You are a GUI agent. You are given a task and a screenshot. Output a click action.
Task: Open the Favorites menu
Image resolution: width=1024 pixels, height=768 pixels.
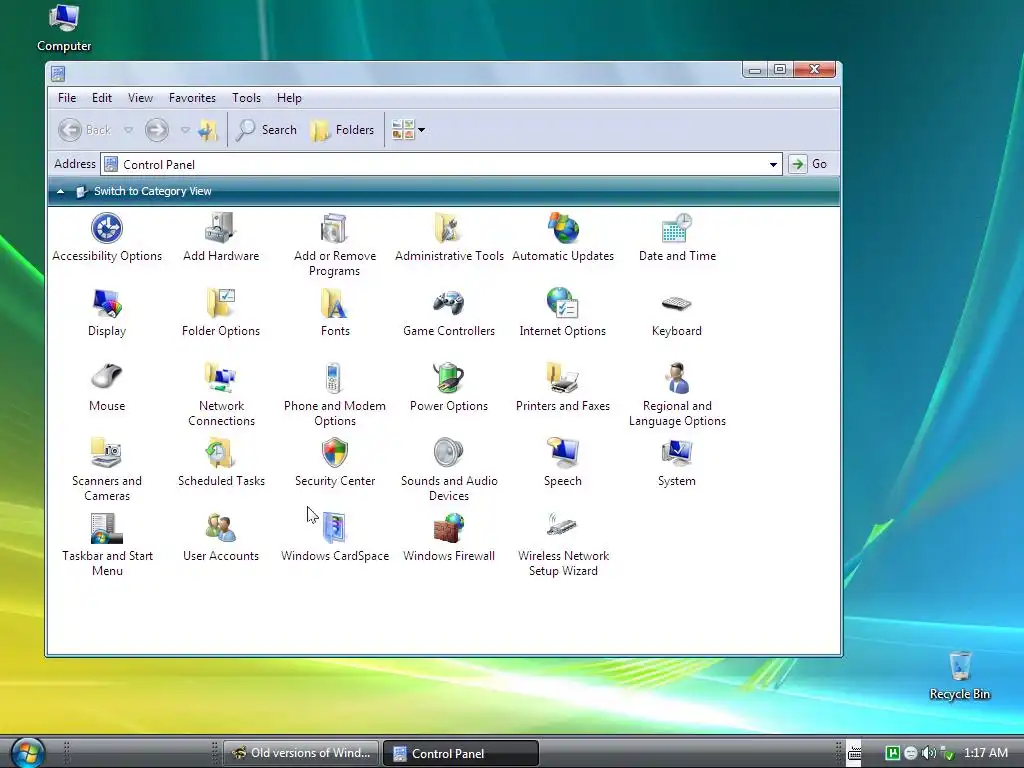coord(192,98)
